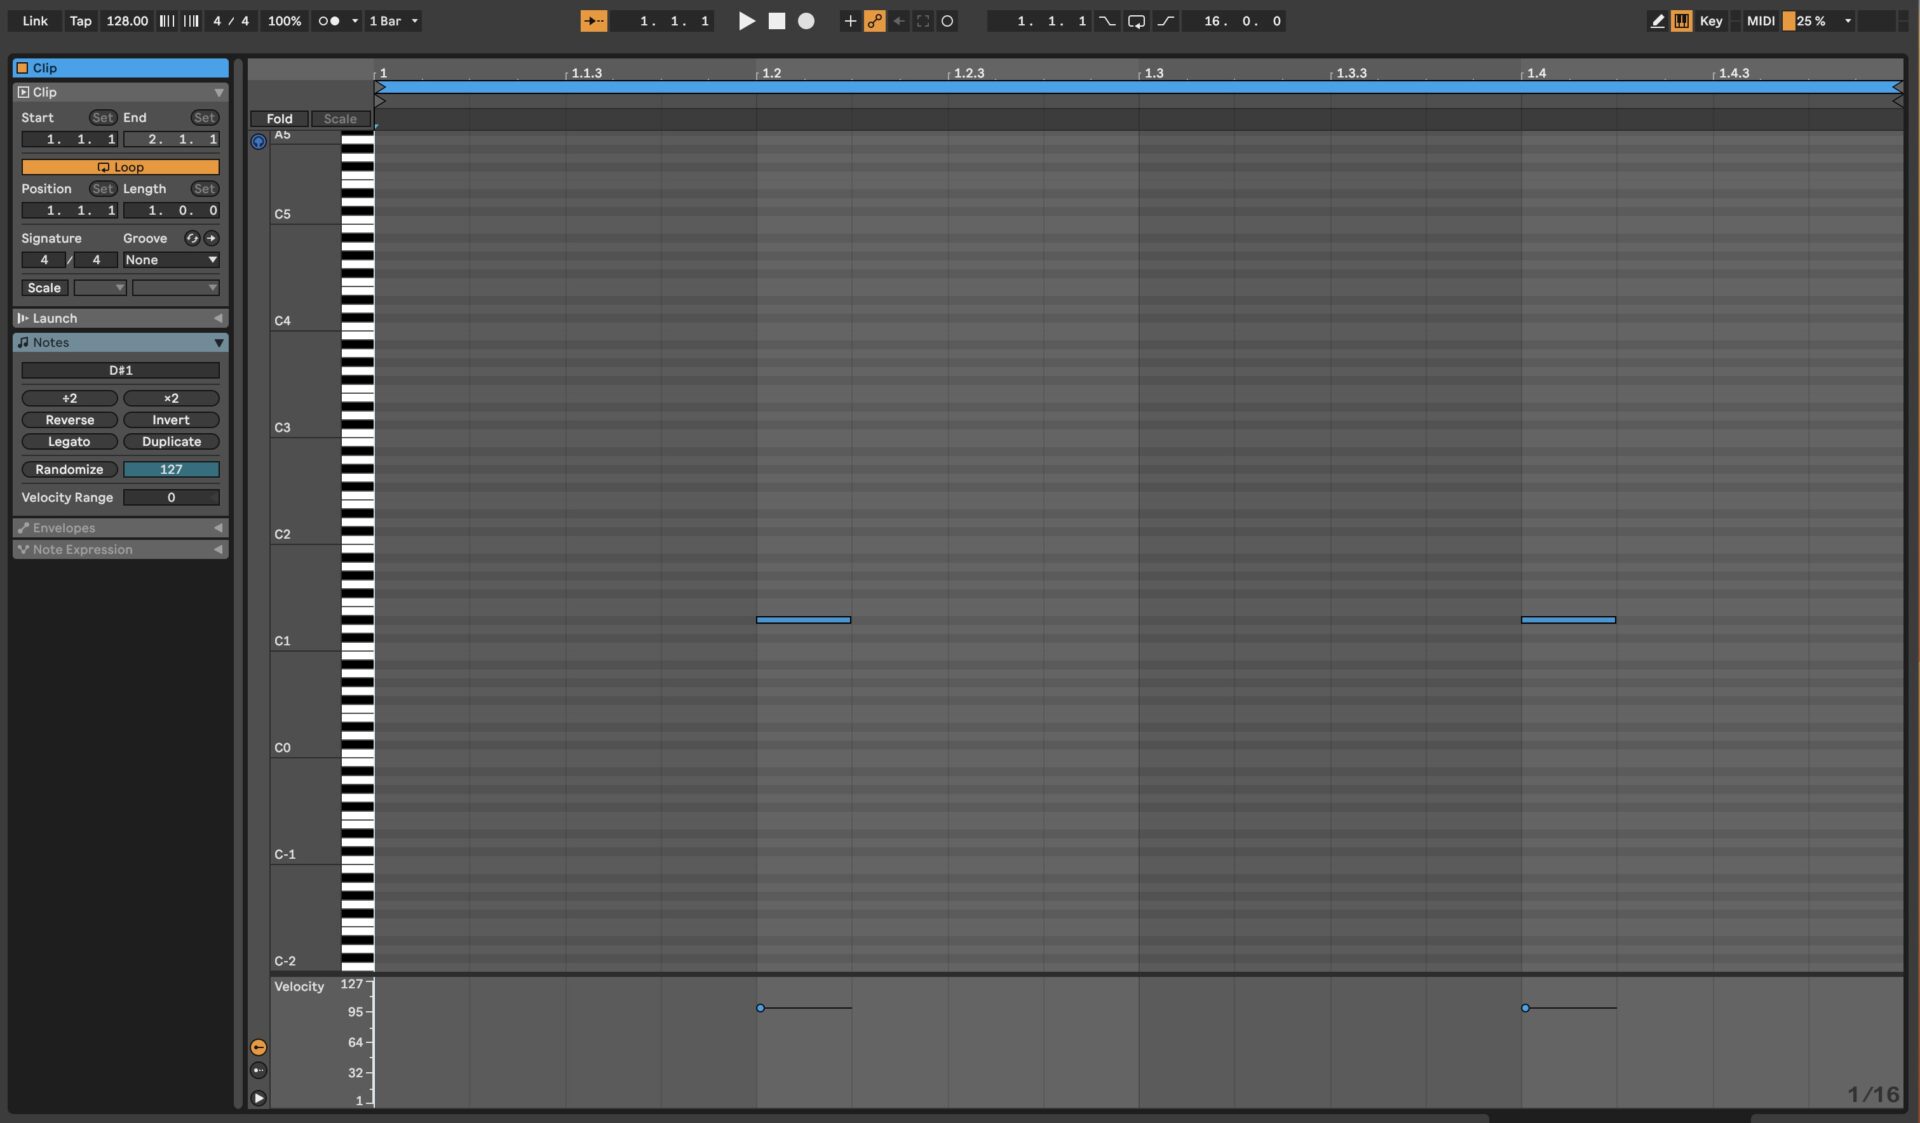Click the tempo field showing 128.00
The width and height of the screenshot is (1920, 1123).
pos(127,20)
